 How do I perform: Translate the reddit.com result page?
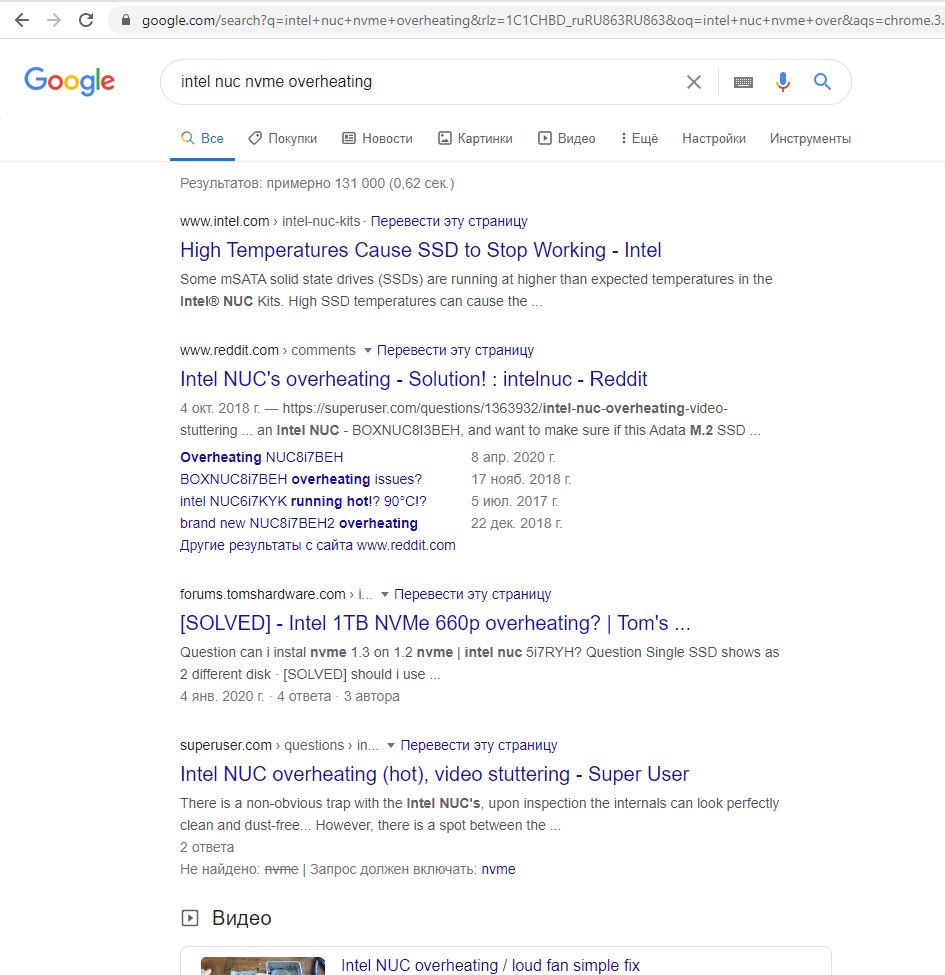455,350
